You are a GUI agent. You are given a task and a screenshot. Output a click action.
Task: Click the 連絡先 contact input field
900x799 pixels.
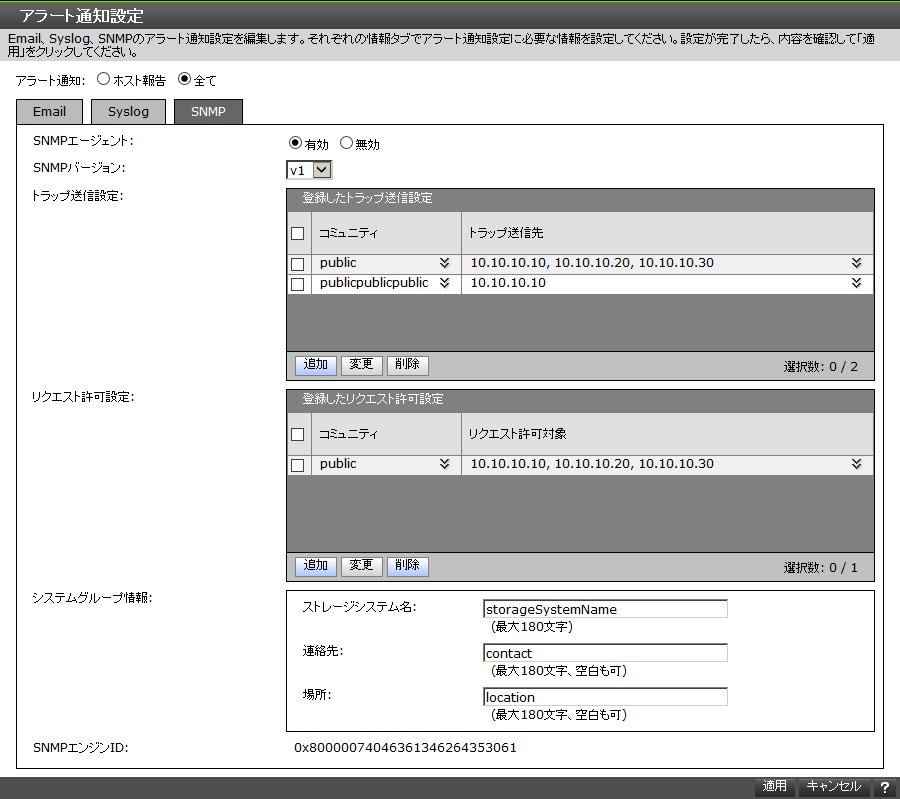[x=605, y=653]
